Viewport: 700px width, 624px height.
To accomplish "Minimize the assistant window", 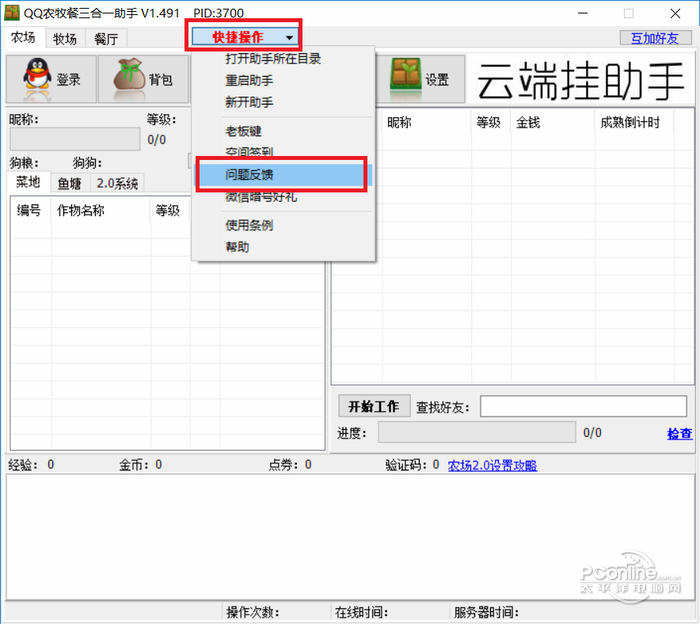I will pyautogui.click(x=582, y=13).
